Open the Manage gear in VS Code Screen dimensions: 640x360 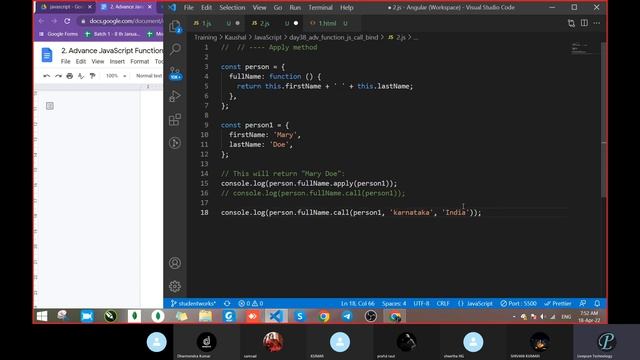175,286
